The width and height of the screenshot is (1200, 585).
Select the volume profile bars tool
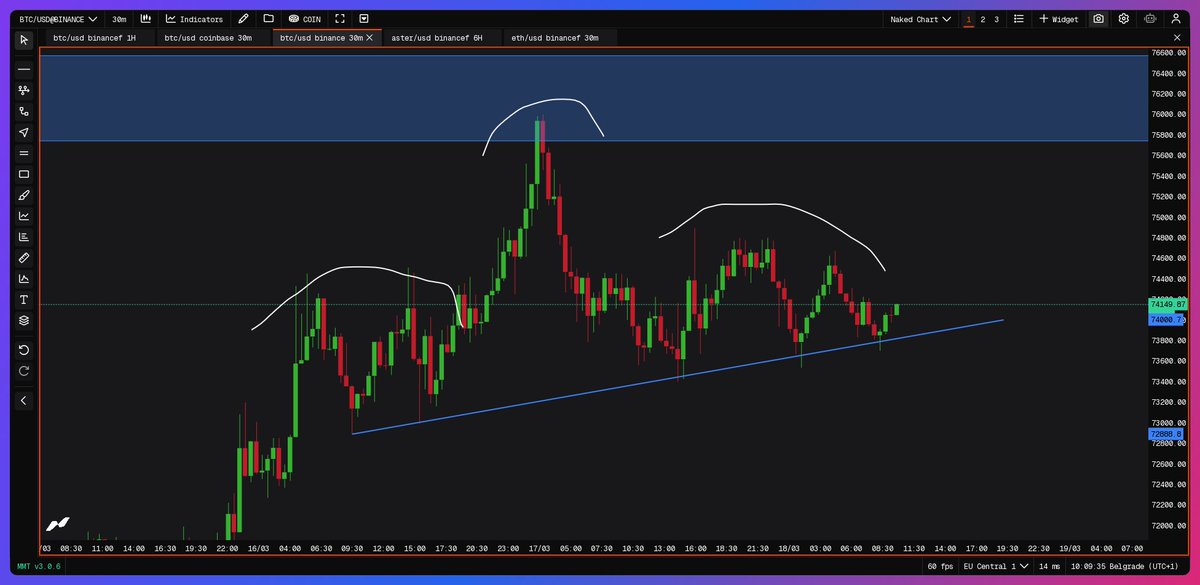tap(24, 237)
